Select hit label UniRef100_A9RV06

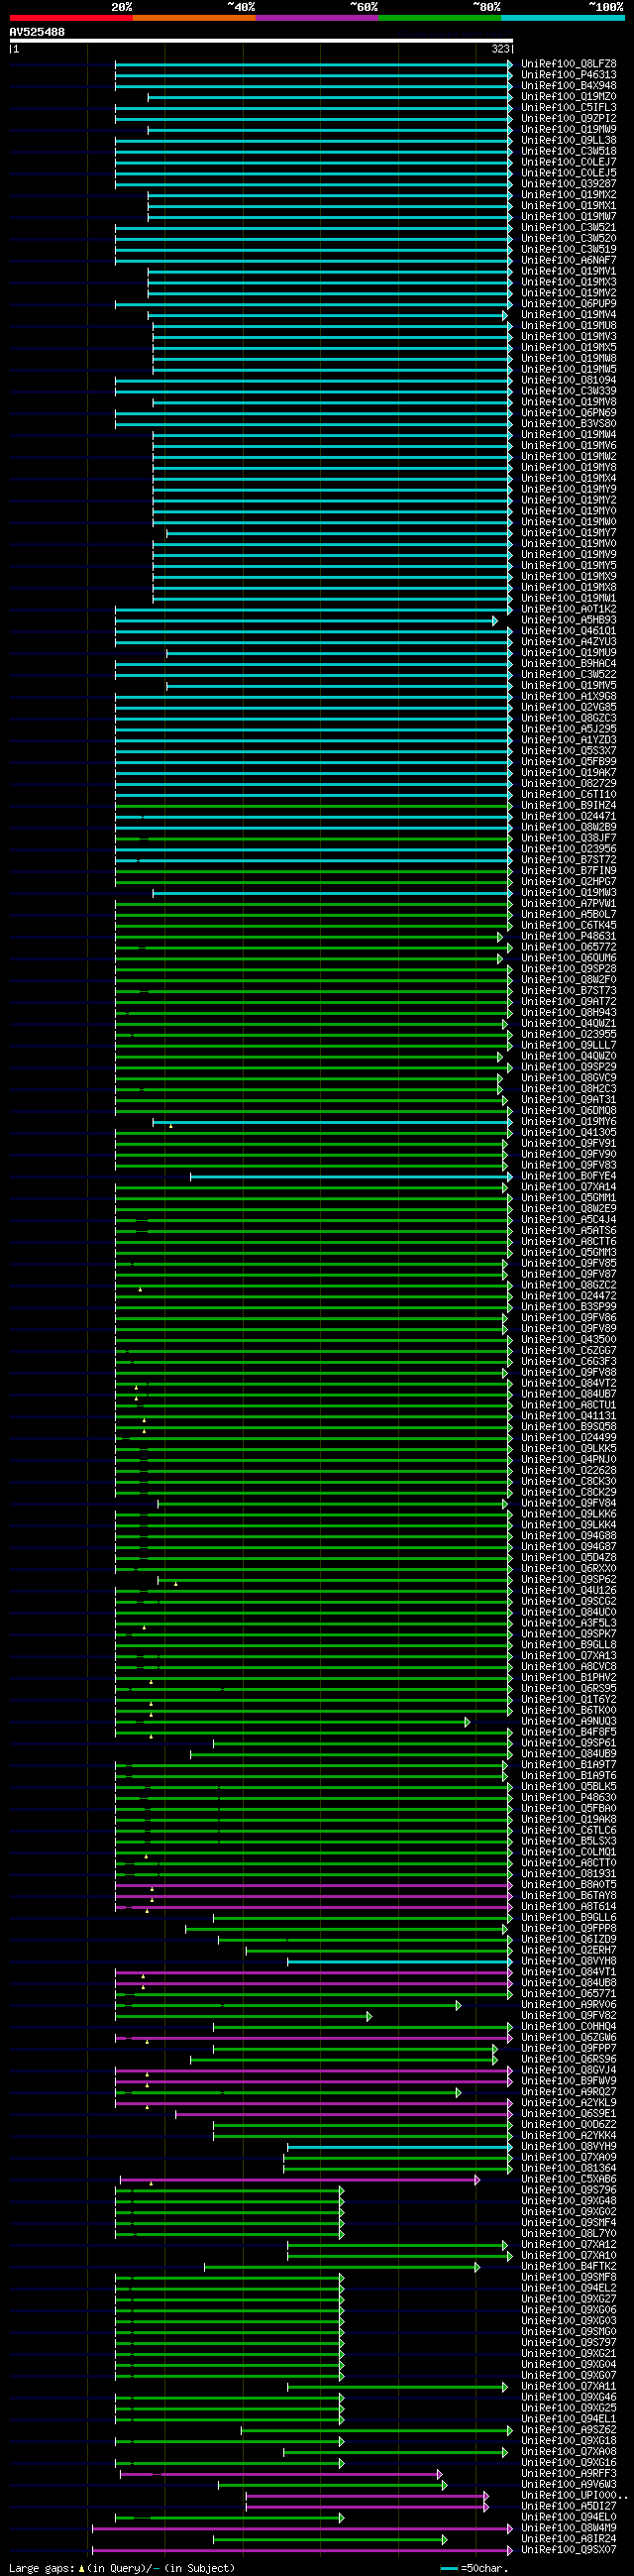pos(568,2005)
